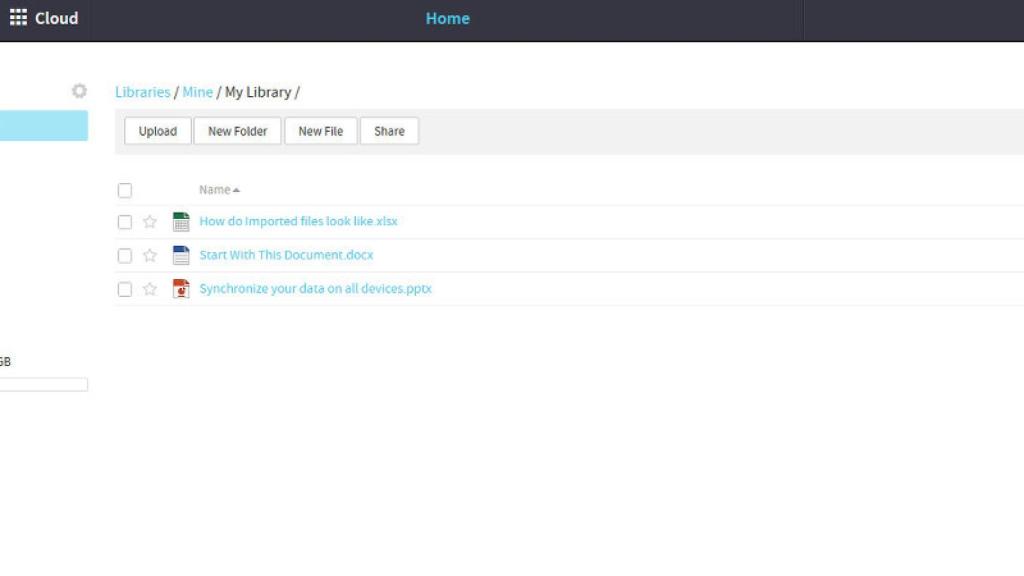Click the storage usage progress bar
The width and height of the screenshot is (1024, 576).
(44, 384)
